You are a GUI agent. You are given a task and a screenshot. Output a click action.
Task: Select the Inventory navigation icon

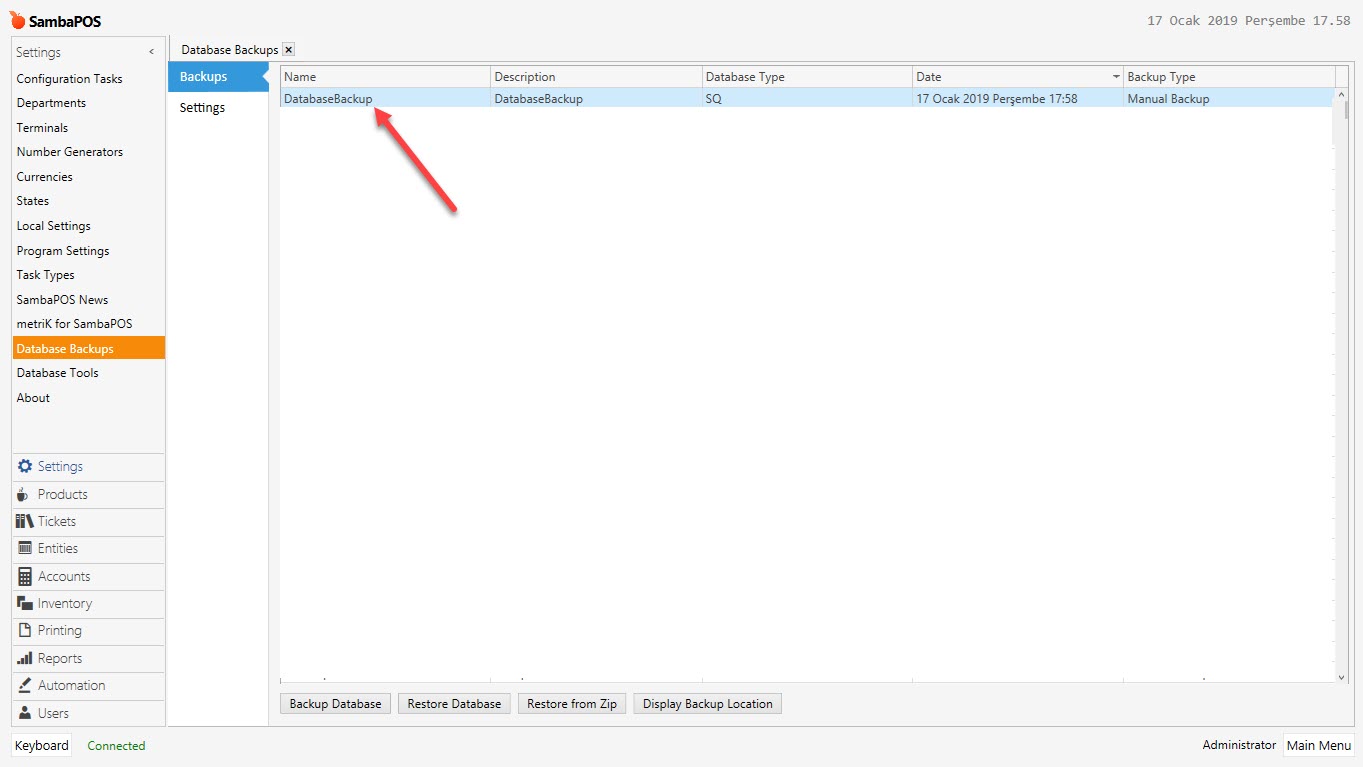tap(23, 603)
